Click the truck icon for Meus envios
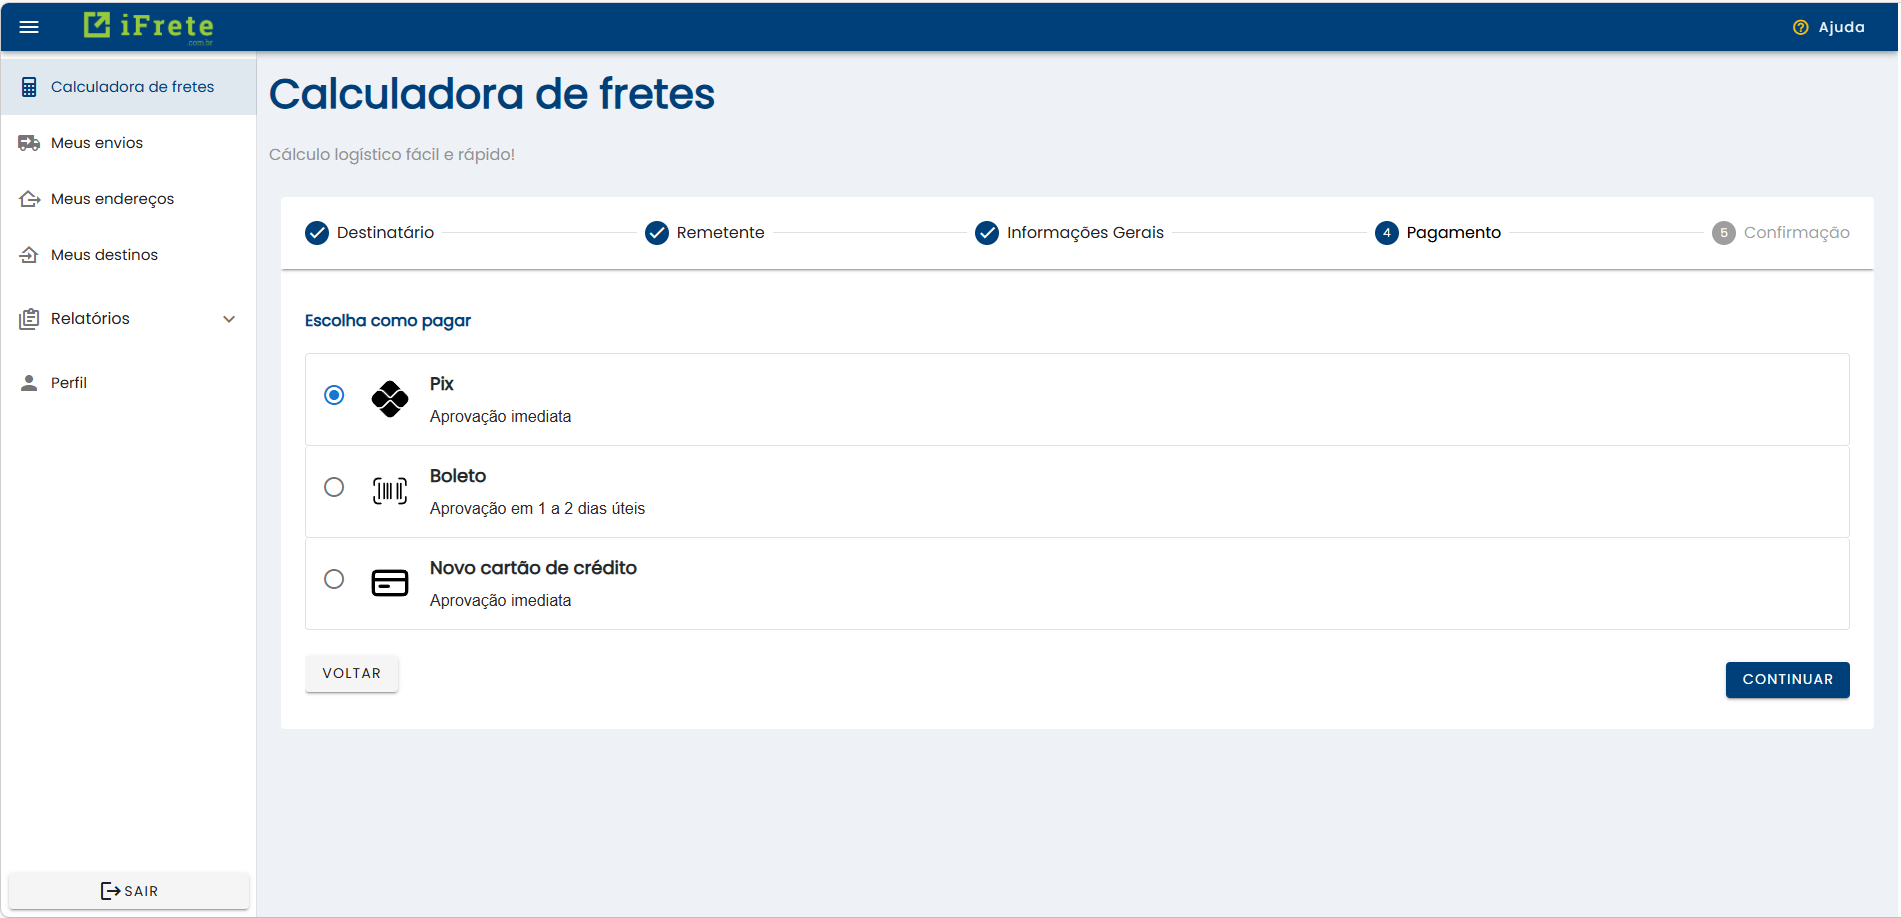The image size is (1901, 918). [x=29, y=143]
